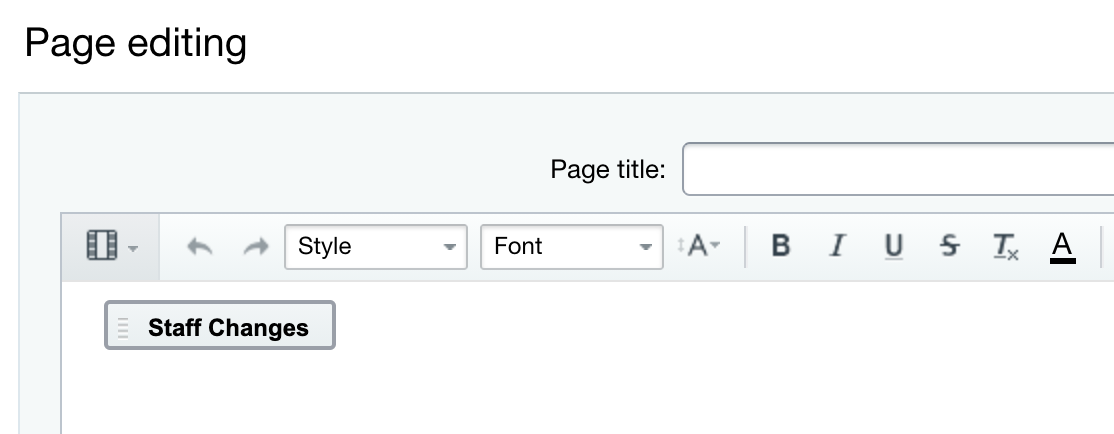
Task: Open the font size menu
Action: 699,246
